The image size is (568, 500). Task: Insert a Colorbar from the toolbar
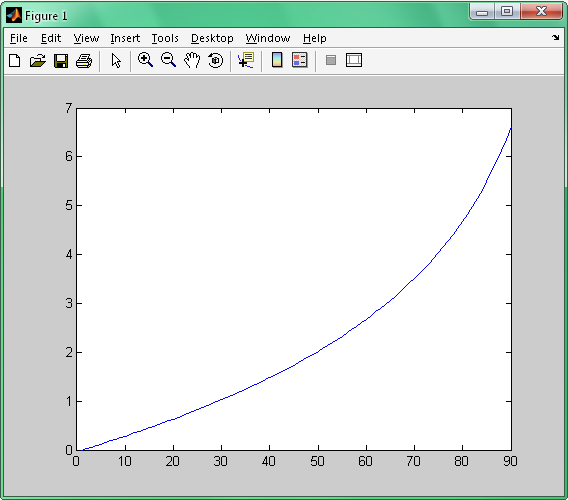(x=277, y=60)
